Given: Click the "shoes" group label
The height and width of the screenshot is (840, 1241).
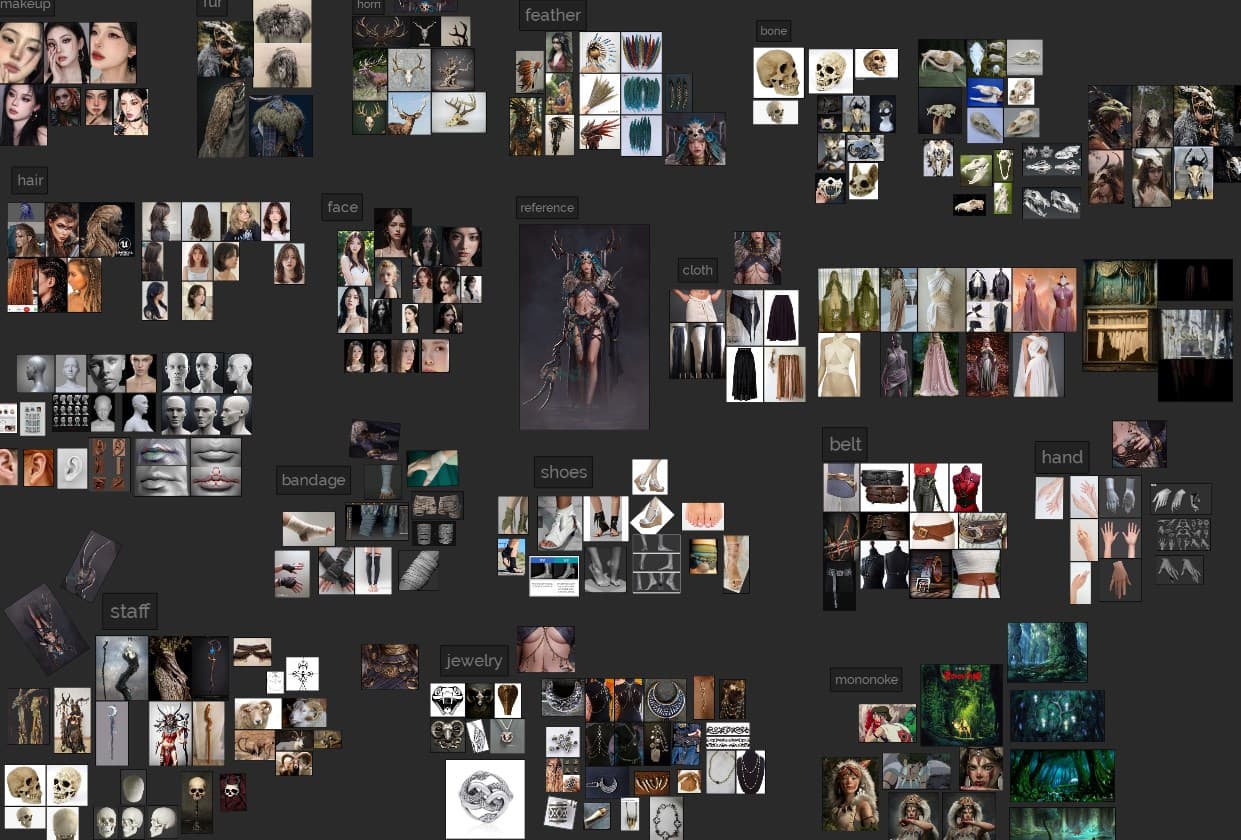Looking at the screenshot, I should (563, 472).
